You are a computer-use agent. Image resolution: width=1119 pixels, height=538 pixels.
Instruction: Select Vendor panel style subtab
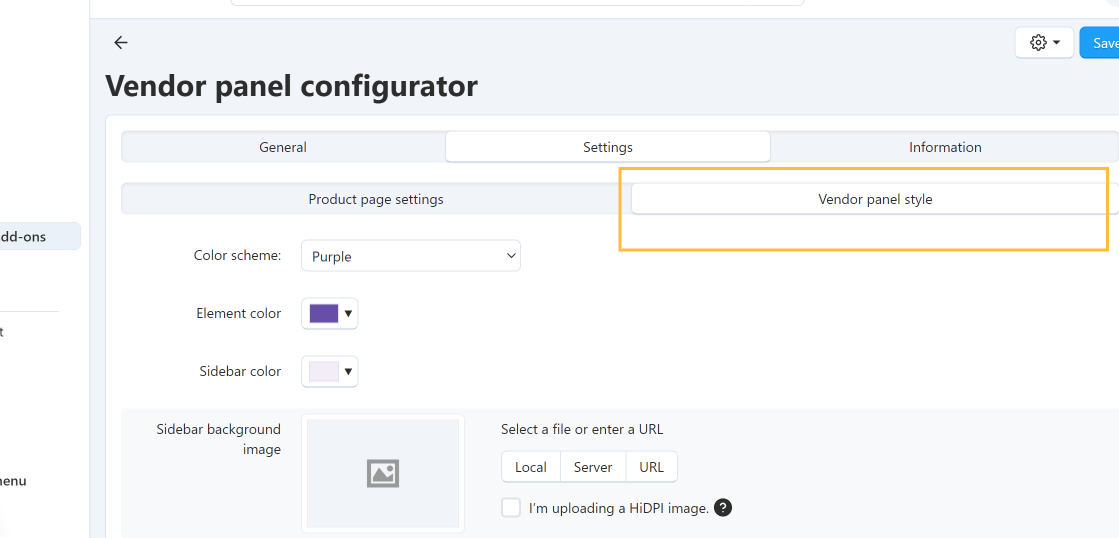coord(875,199)
